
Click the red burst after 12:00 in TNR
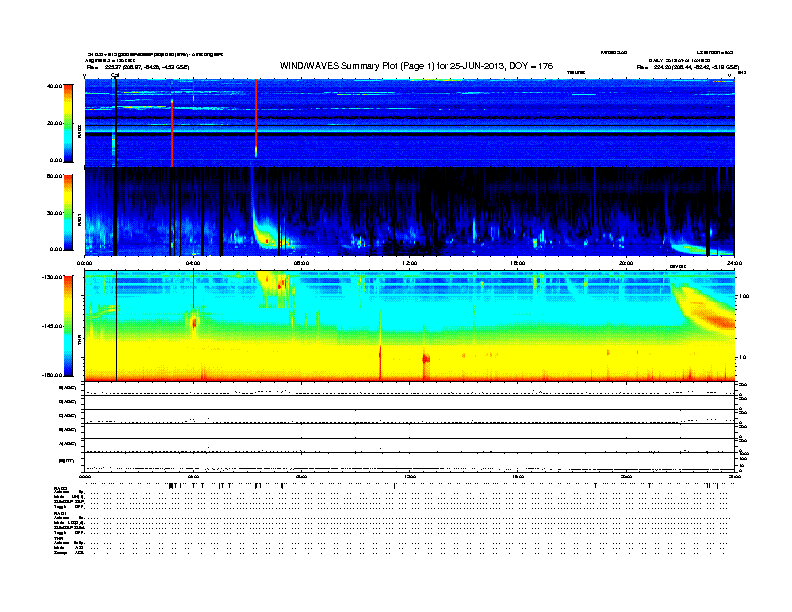coord(426,359)
